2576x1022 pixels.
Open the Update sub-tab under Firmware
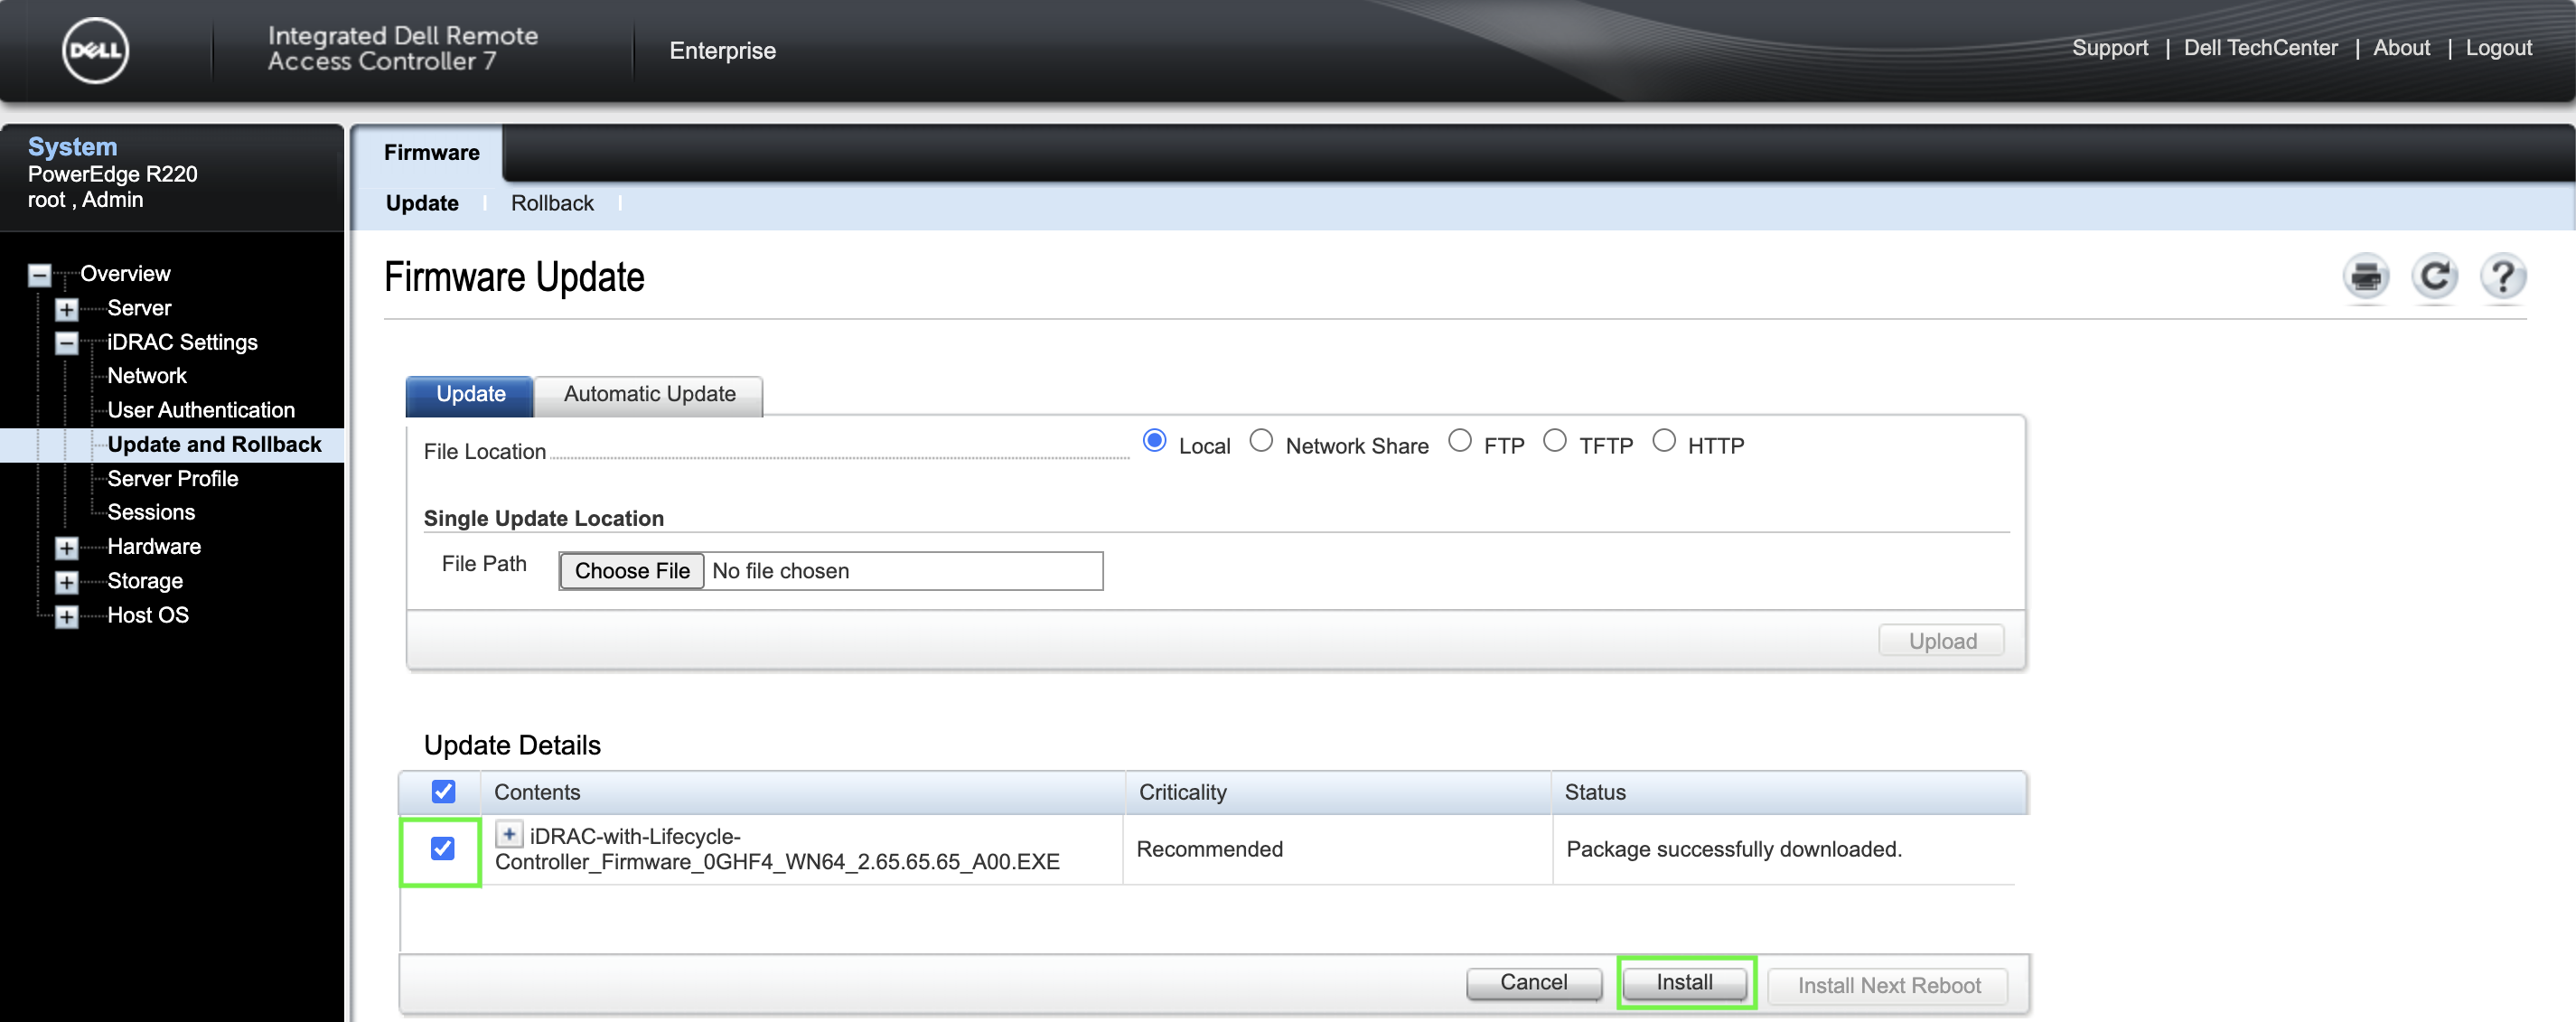pos(422,203)
